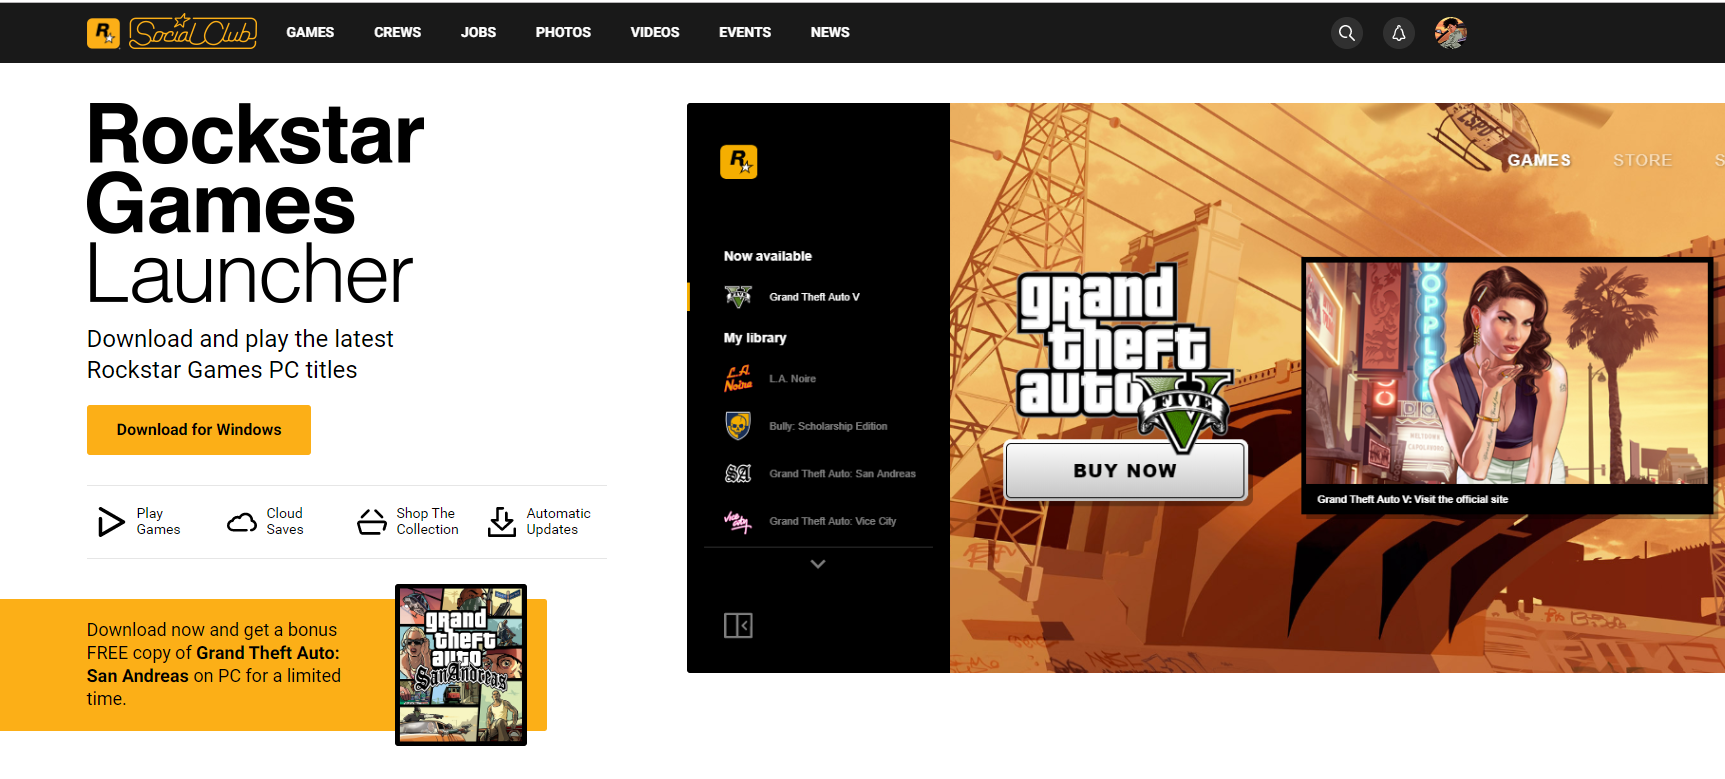Click the 'My library' heading
Screen dimensions: 1725x779
tap(755, 338)
